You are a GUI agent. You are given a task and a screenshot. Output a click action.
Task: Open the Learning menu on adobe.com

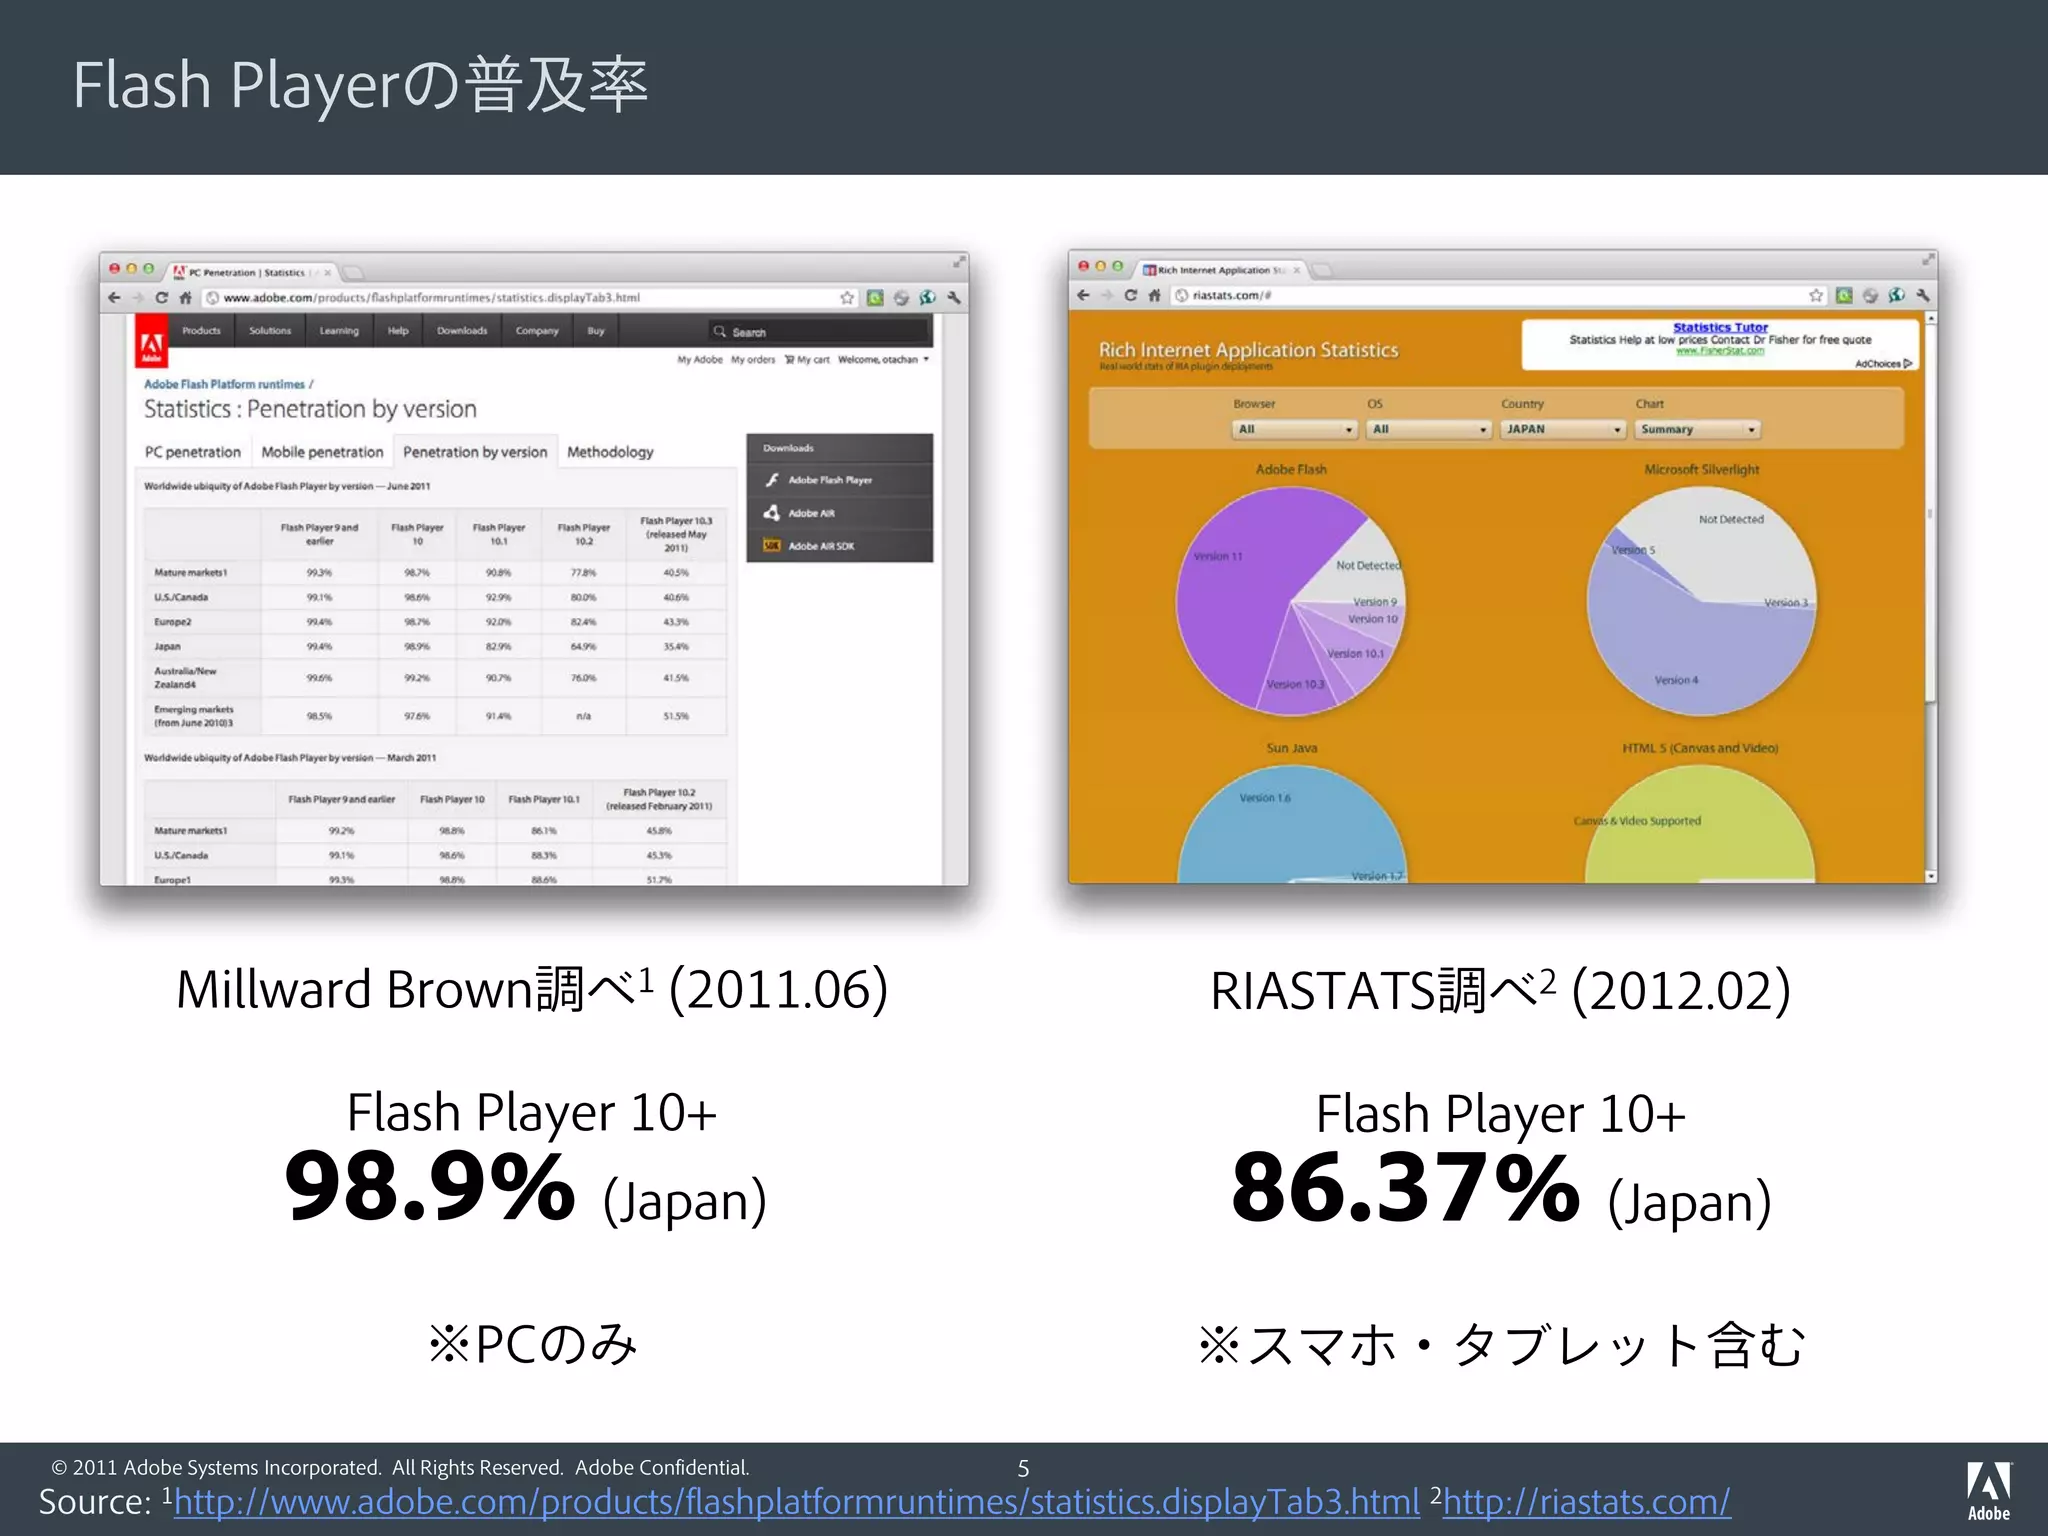click(x=339, y=331)
